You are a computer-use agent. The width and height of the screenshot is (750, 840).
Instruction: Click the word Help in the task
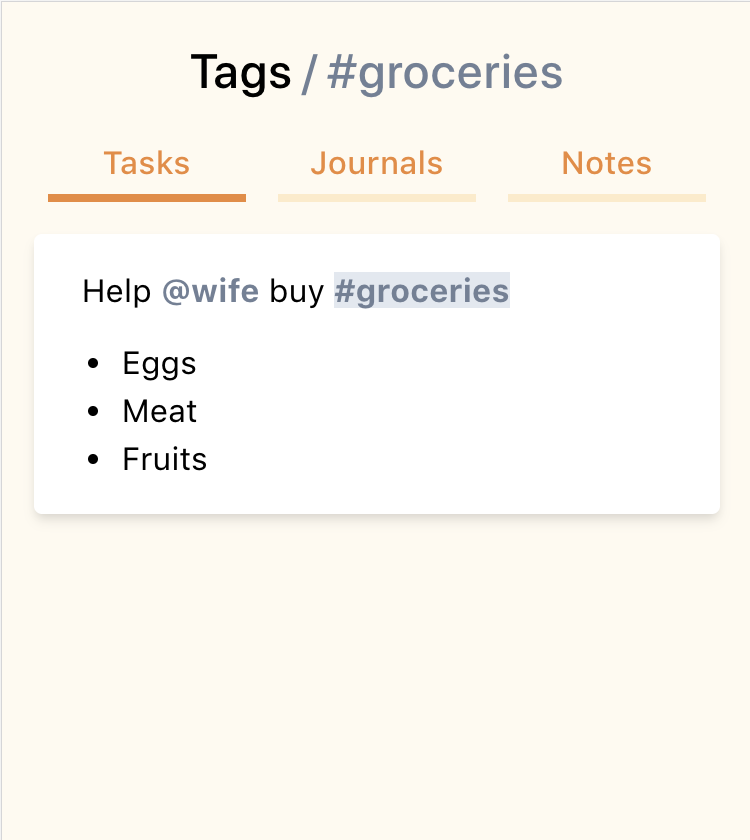[x=116, y=291]
